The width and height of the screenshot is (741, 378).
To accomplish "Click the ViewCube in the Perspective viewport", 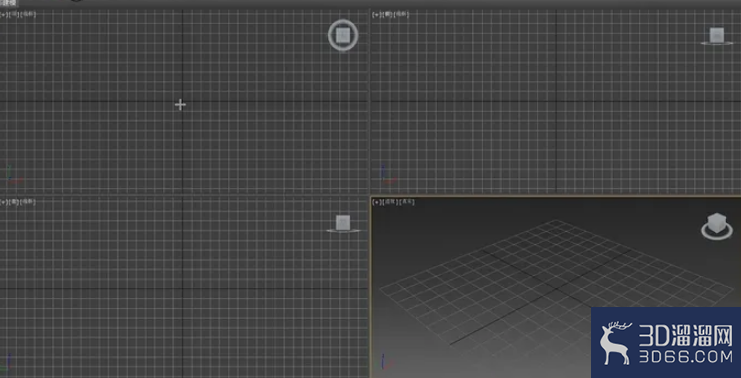I will 717,223.
